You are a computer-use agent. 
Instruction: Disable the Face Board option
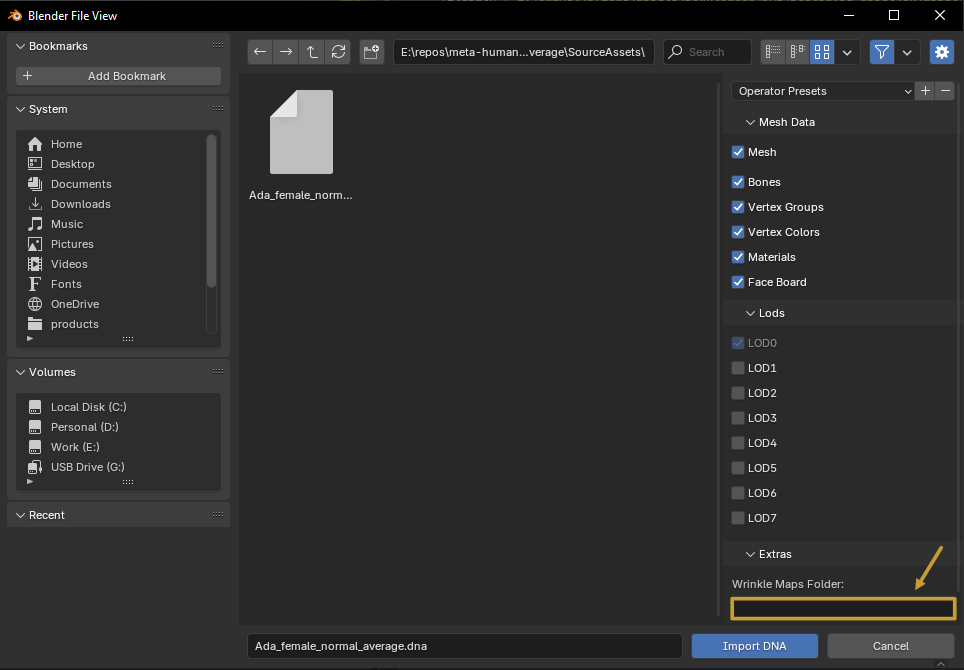pos(739,282)
